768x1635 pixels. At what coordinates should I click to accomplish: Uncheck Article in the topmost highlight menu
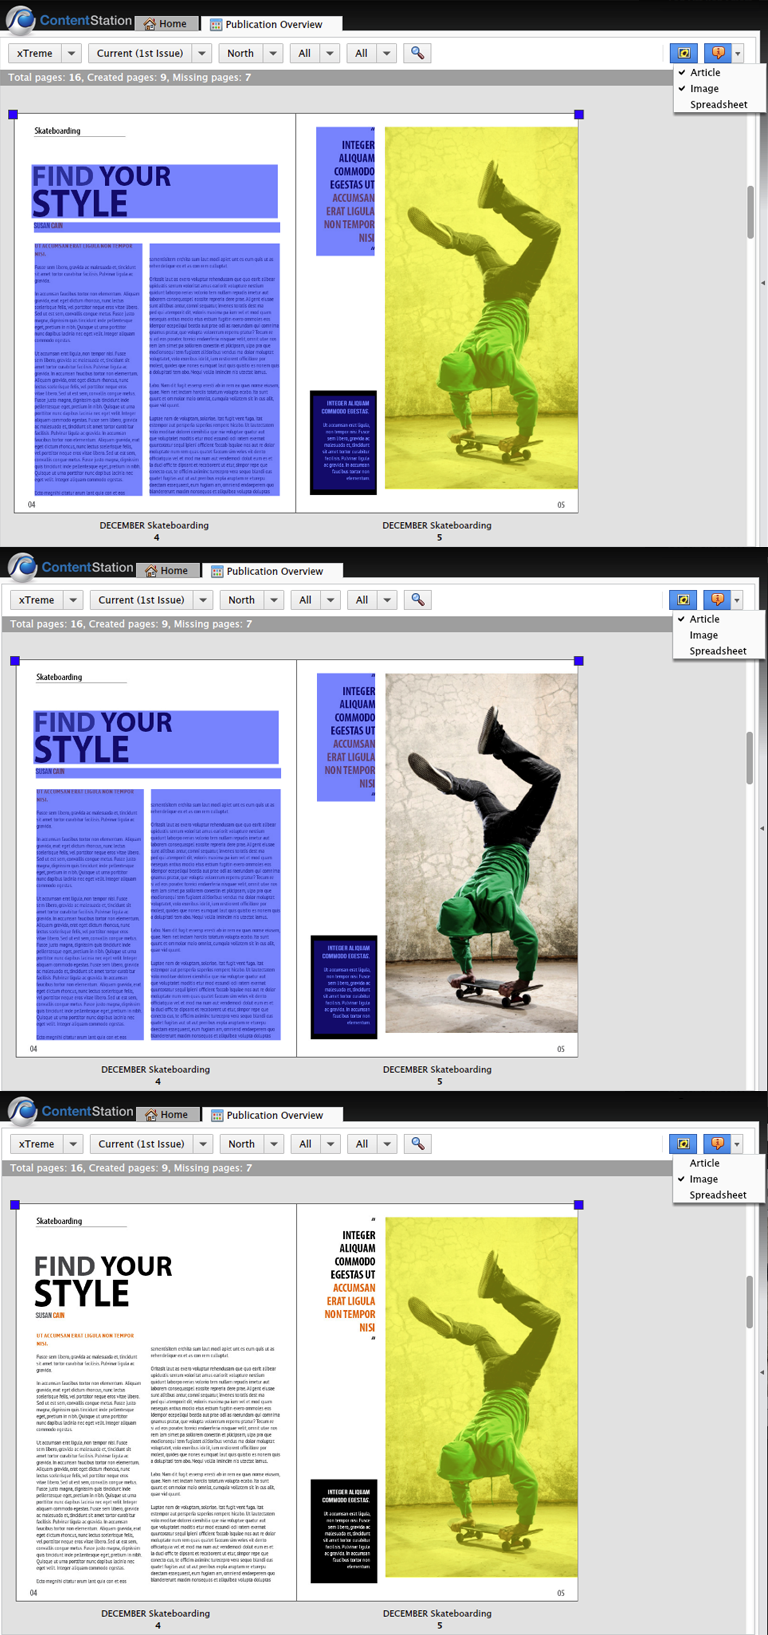tap(704, 72)
